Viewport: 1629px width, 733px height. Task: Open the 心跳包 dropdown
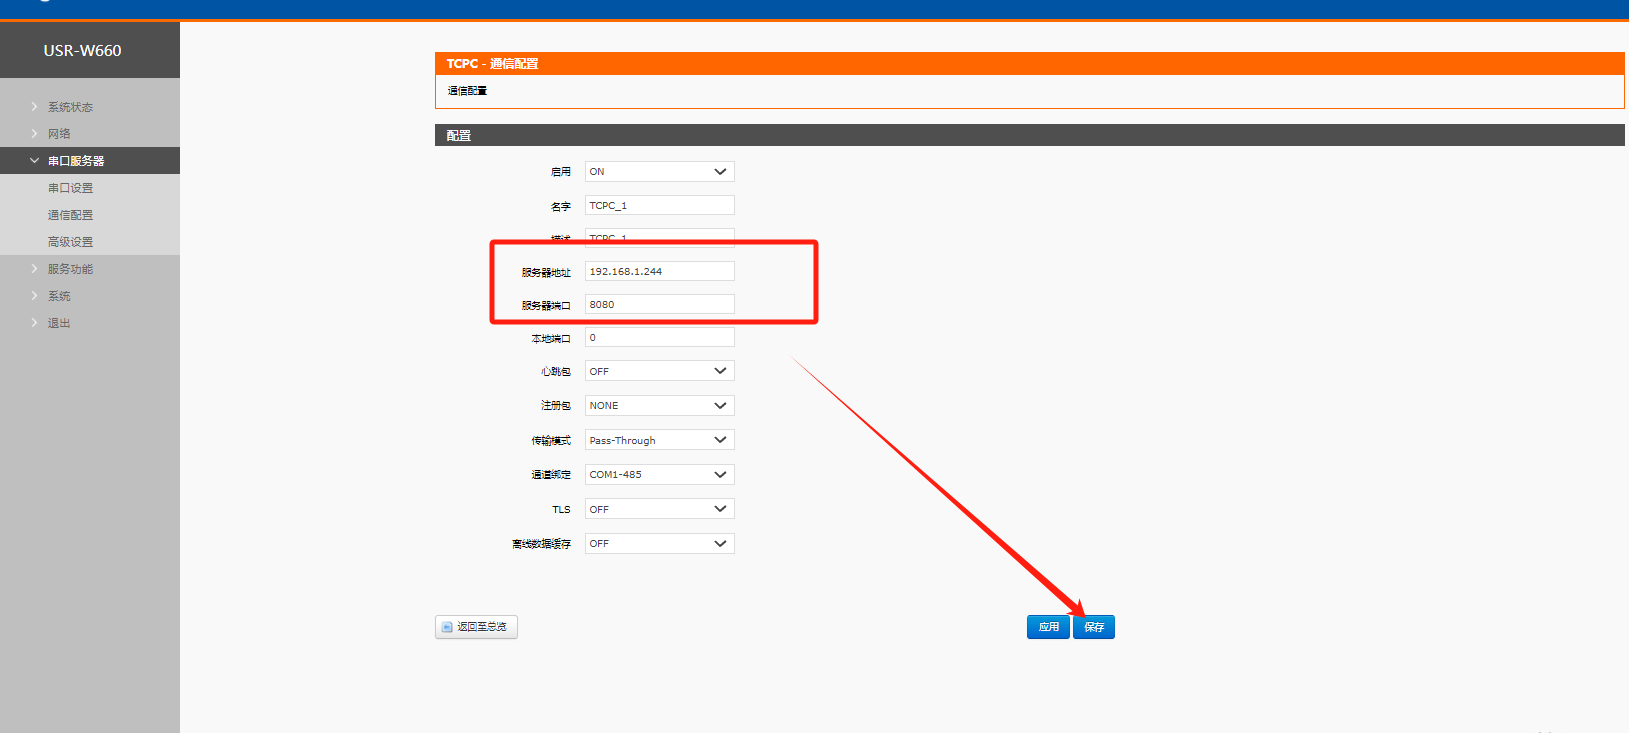[x=659, y=371]
